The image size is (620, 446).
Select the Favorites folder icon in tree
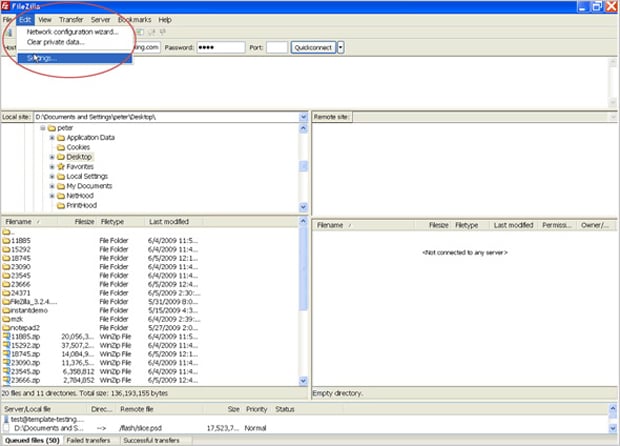(59, 166)
